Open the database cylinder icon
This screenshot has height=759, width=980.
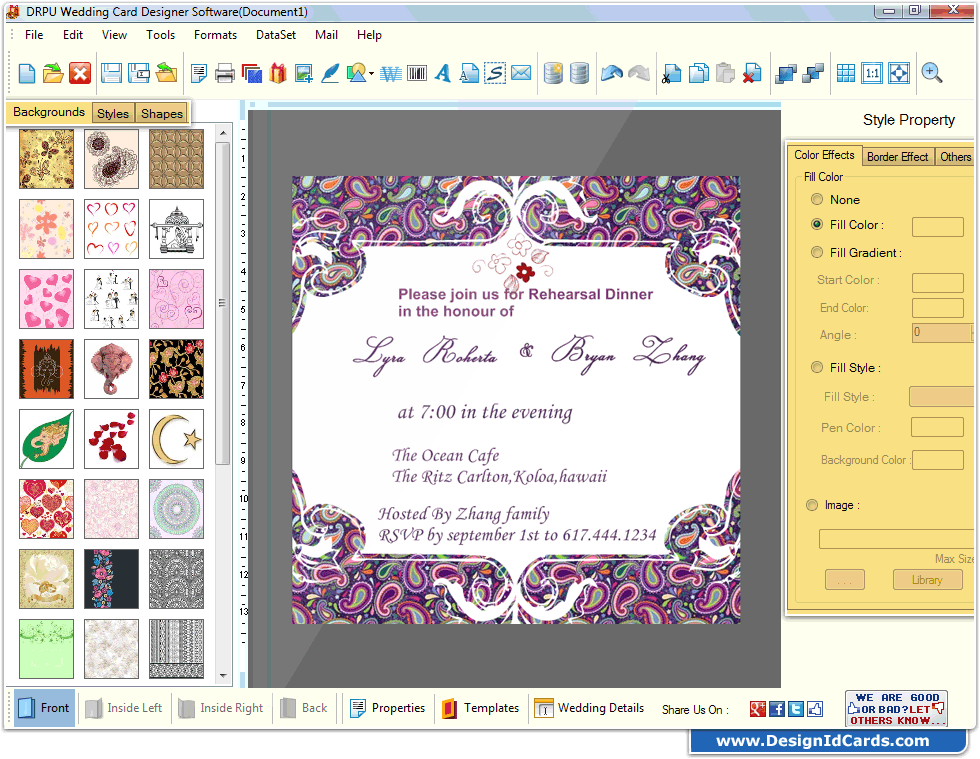tap(579, 74)
